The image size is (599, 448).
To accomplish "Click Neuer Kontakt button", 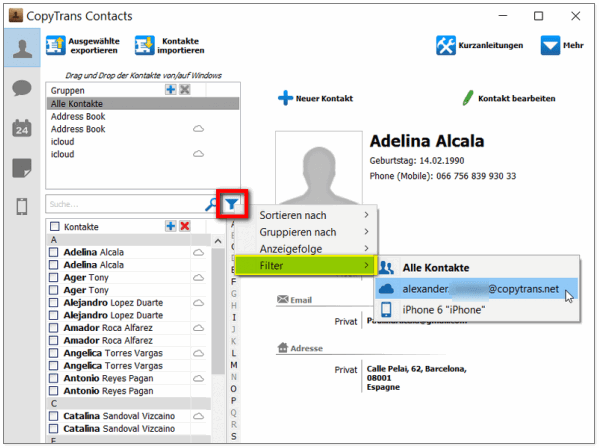I will pyautogui.click(x=316, y=98).
